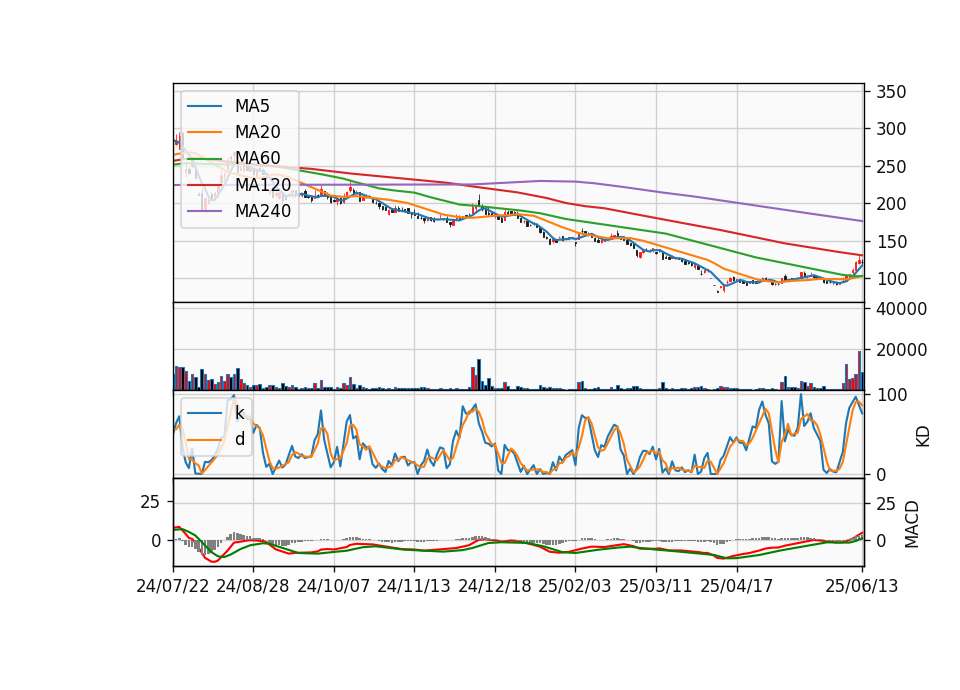Screen dimensions: 960x690
Task: Click the 24/10/07 date label
Action: coord(334,586)
